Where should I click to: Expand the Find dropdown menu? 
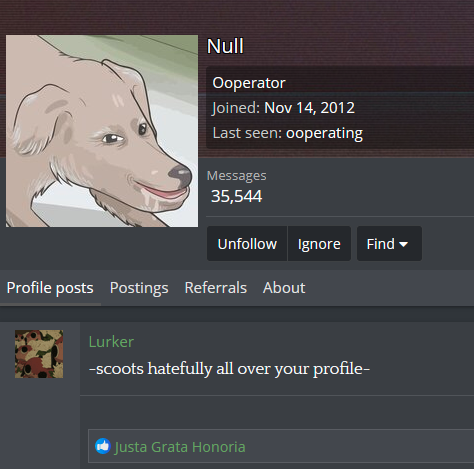click(x=389, y=244)
